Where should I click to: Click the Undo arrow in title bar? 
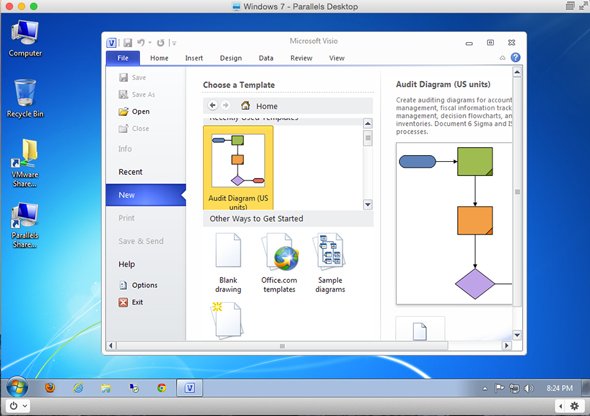coord(141,43)
